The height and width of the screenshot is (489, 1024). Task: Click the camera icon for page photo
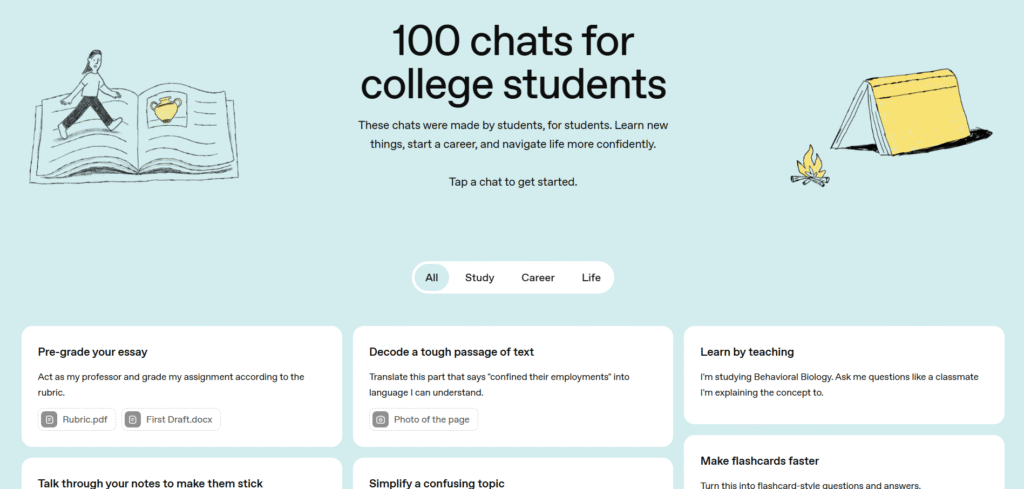(x=381, y=420)
